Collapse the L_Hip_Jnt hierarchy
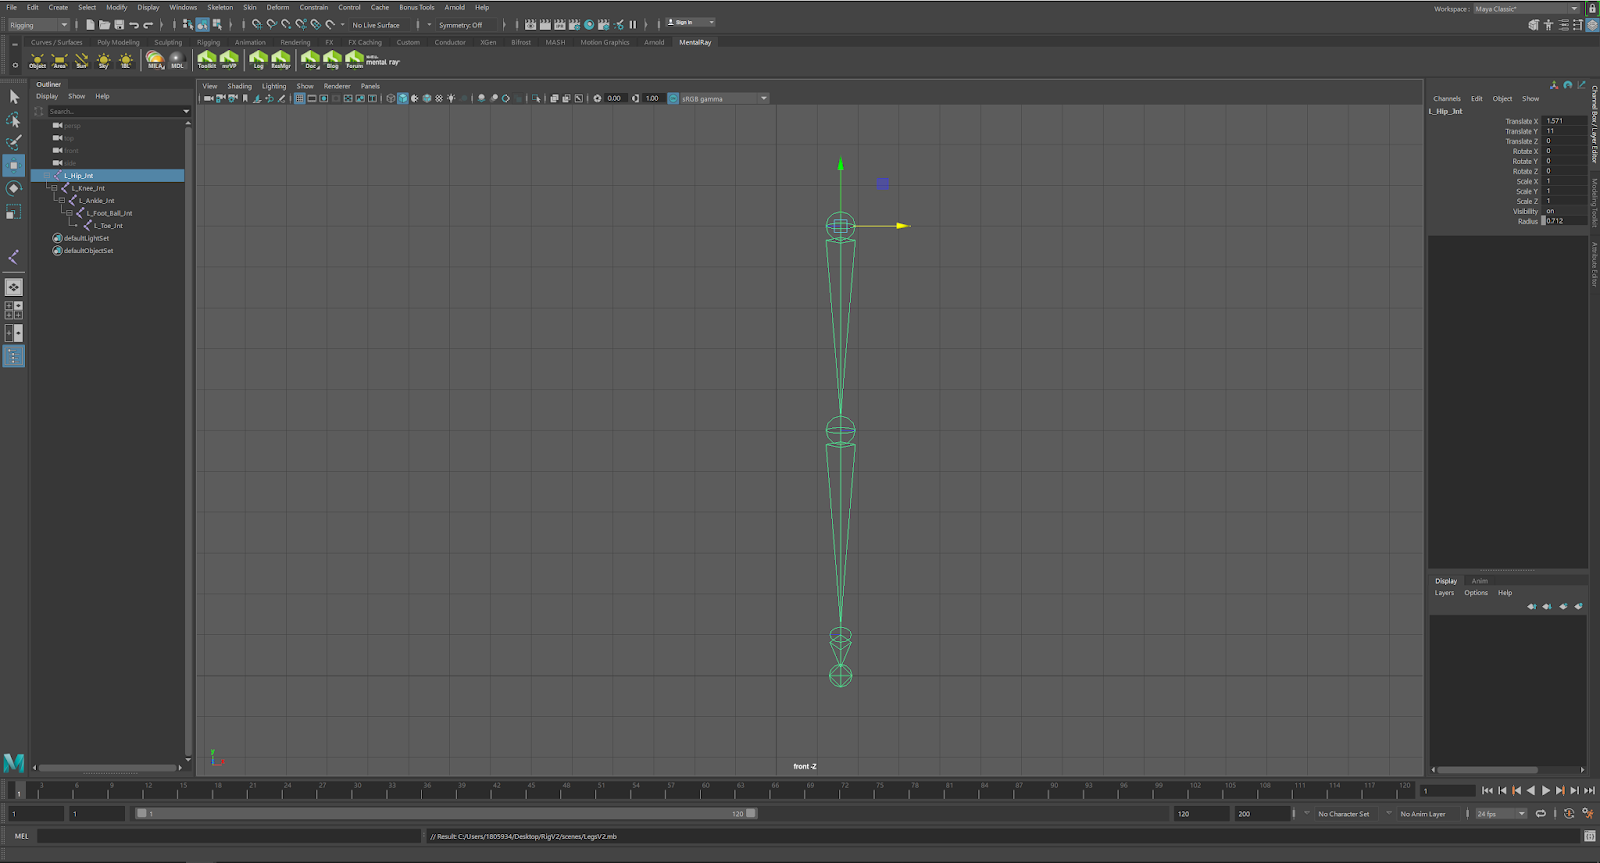 (47, 176)
